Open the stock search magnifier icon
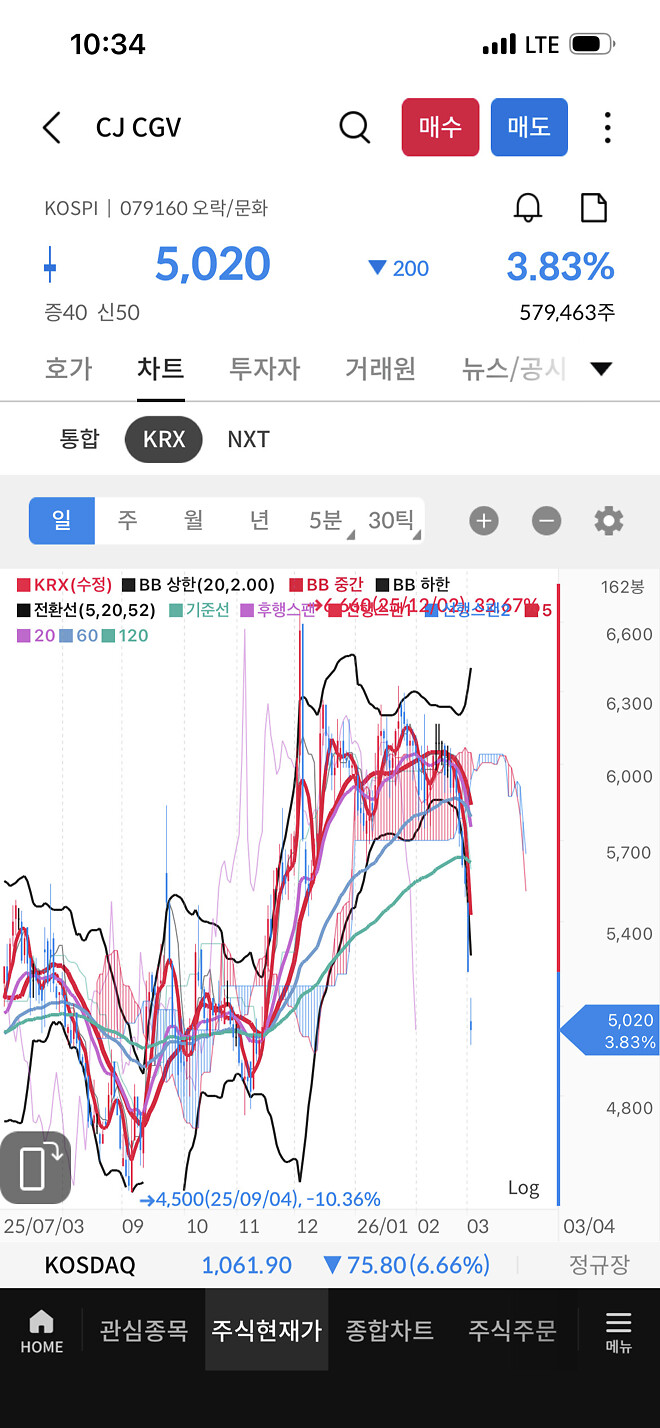This screenshot has width=660, height=1428. 355,127
